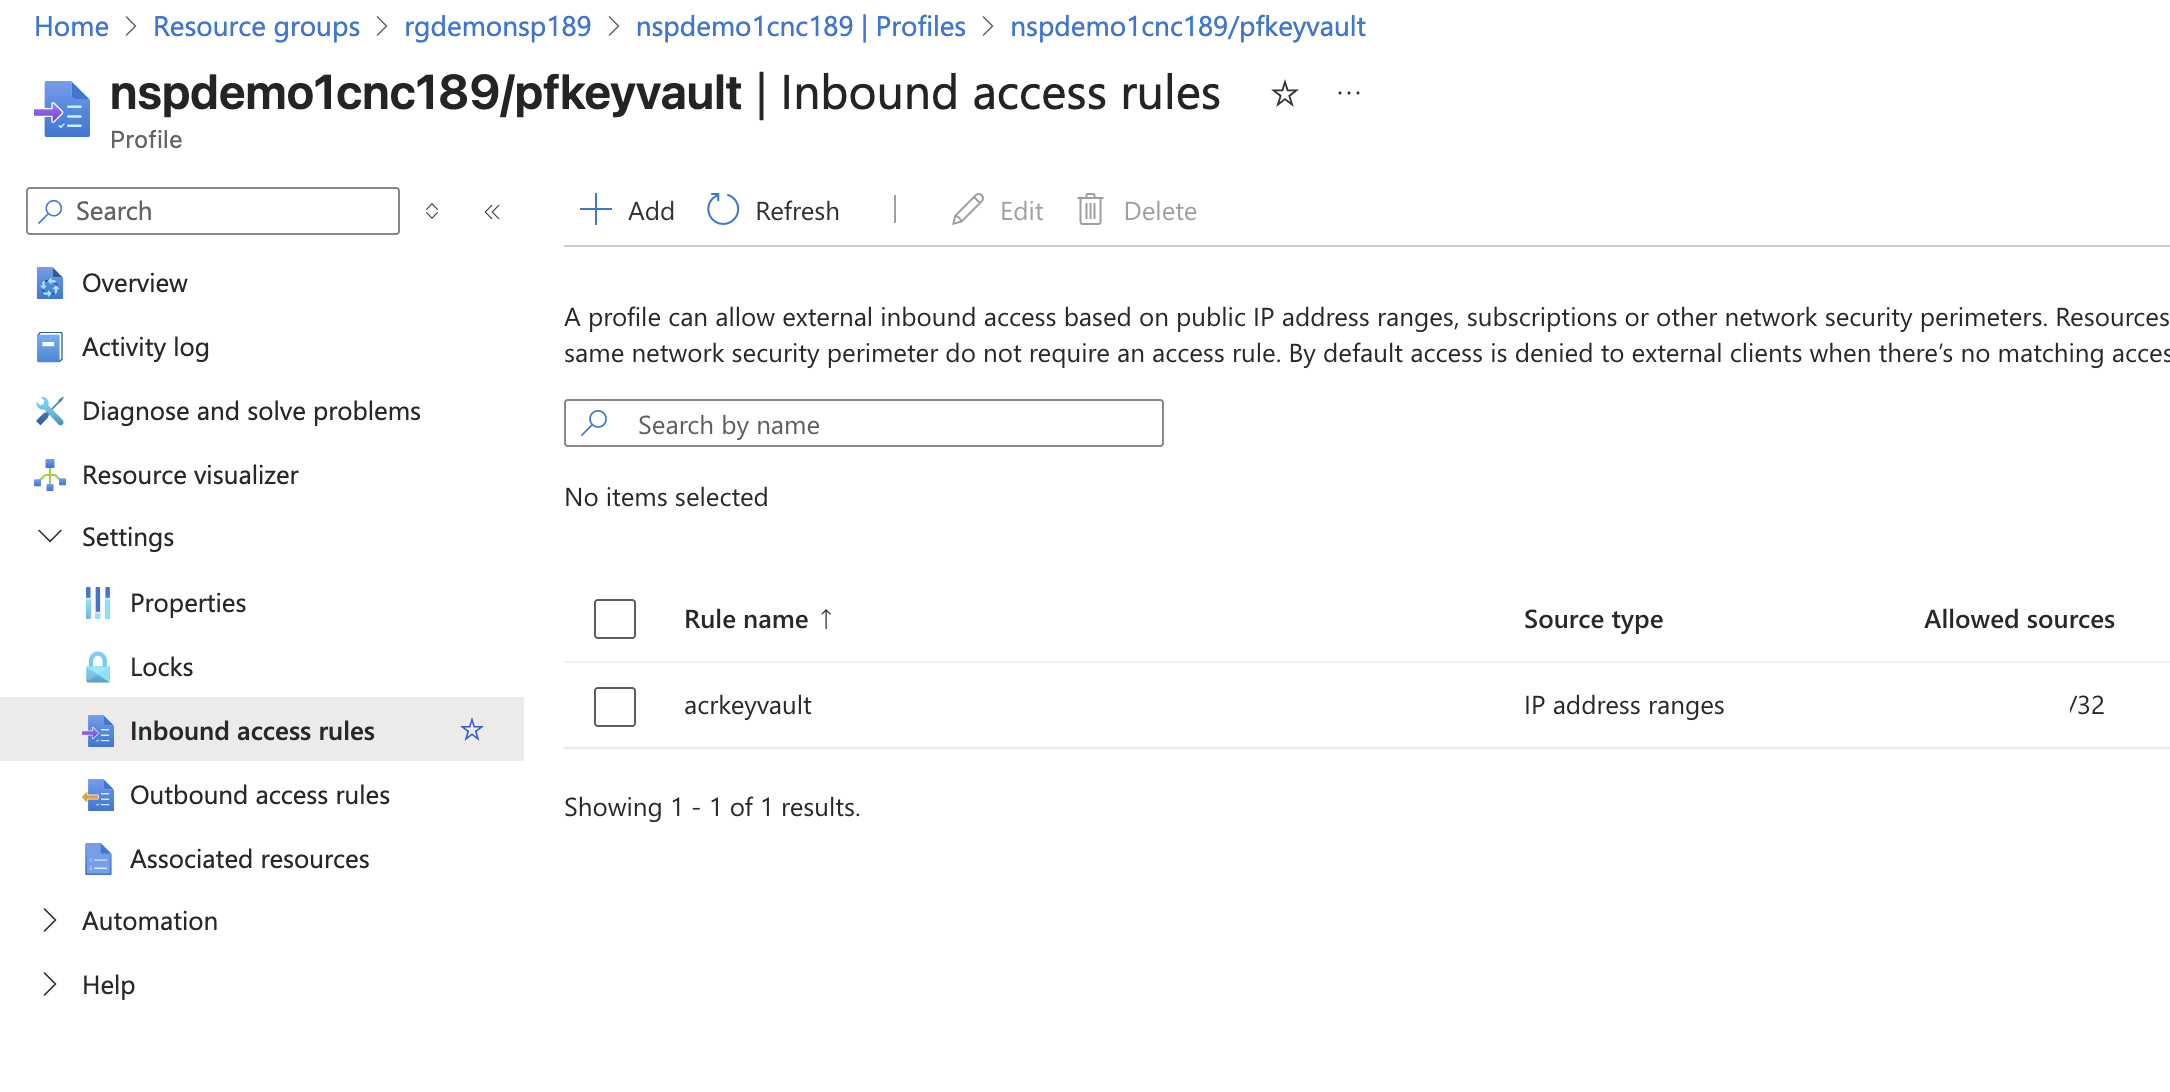Open Resource visualizer using its icon
2170x1092 pixels.
click(50, 474)
